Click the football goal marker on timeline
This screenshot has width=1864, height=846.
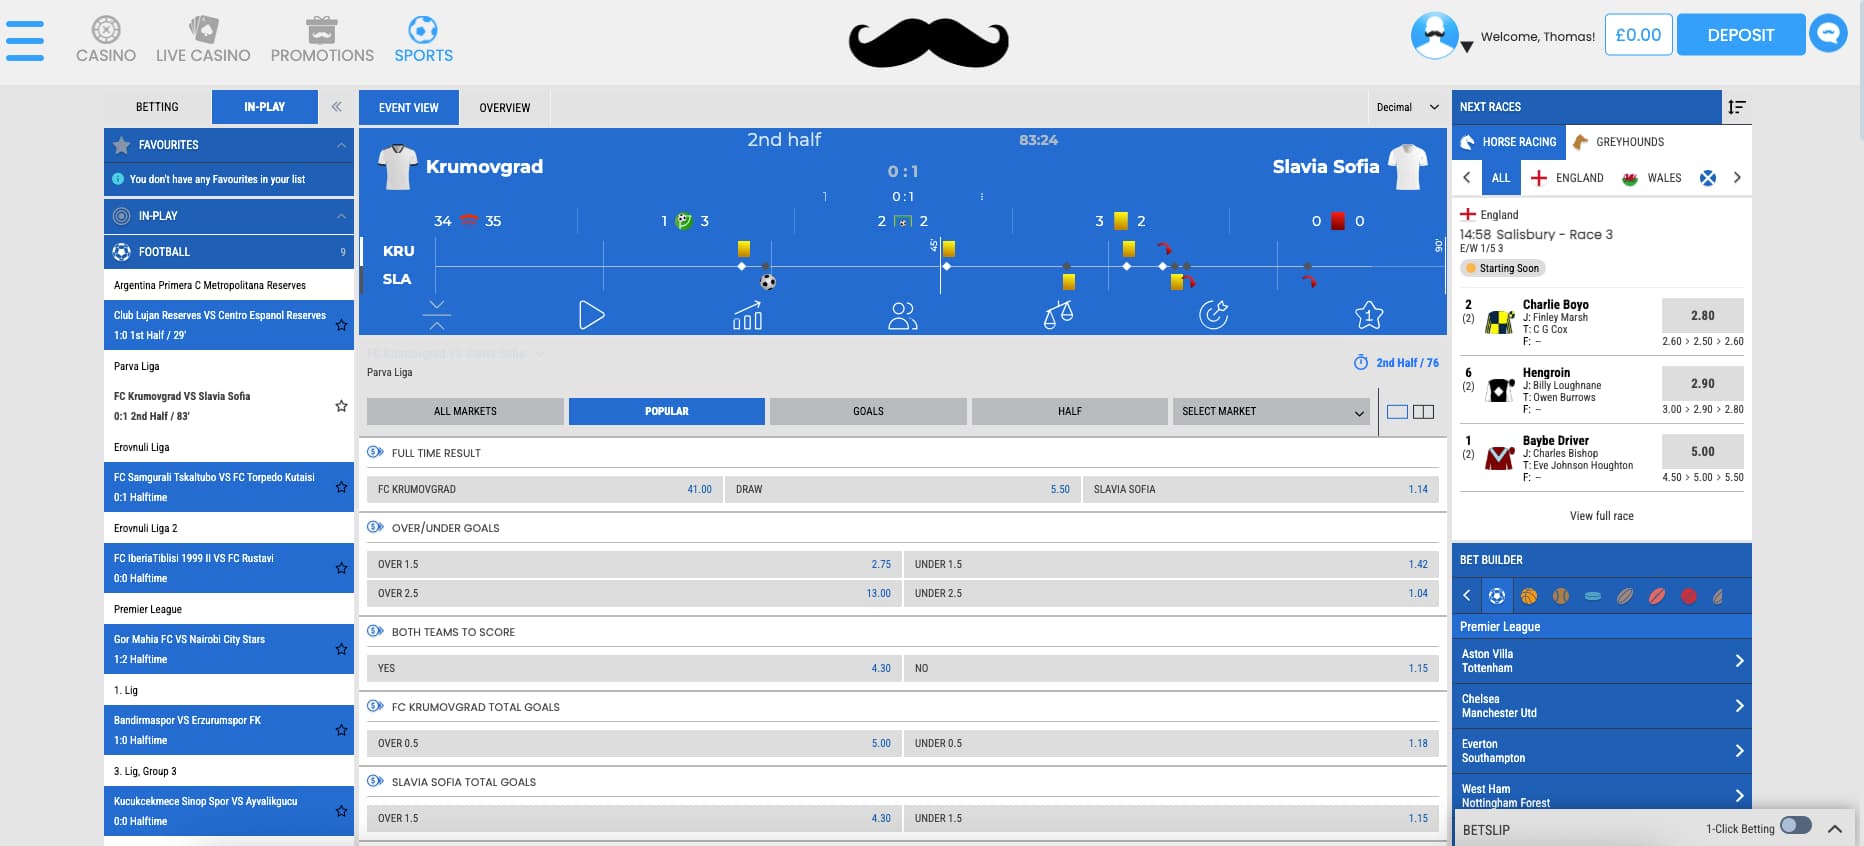(768, 282)
